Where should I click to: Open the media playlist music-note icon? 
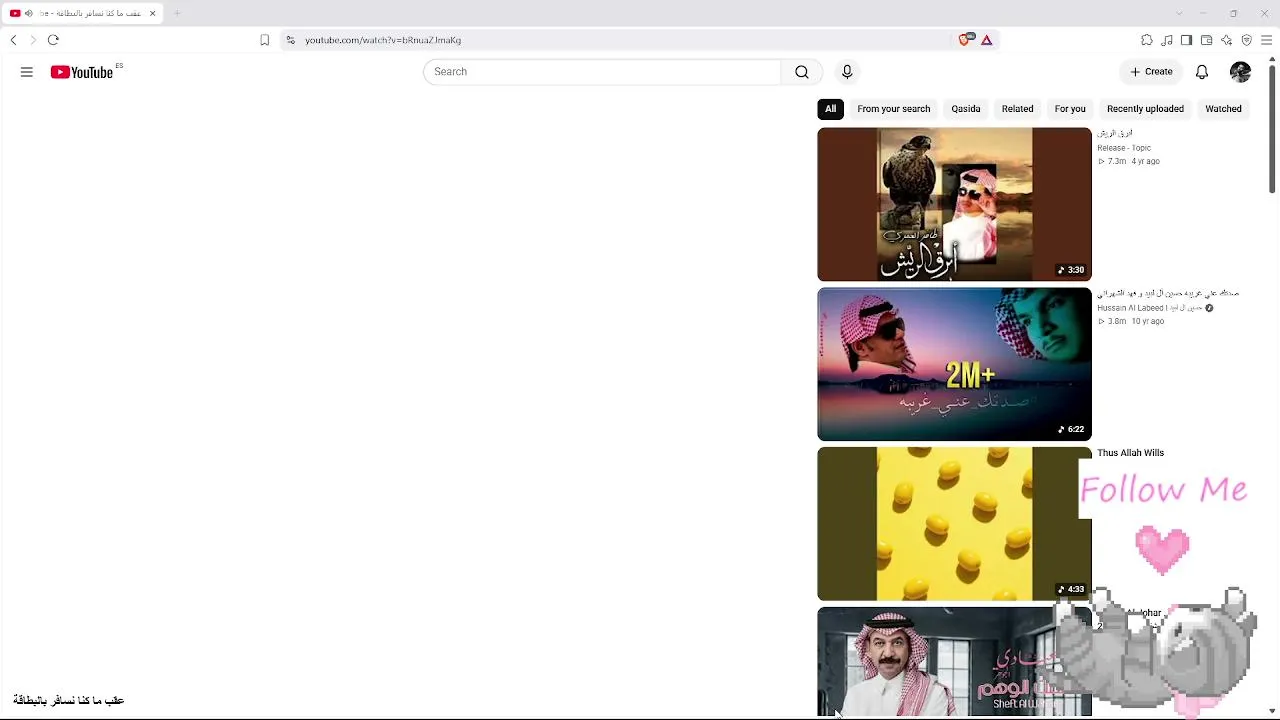tap(1167, 40)
